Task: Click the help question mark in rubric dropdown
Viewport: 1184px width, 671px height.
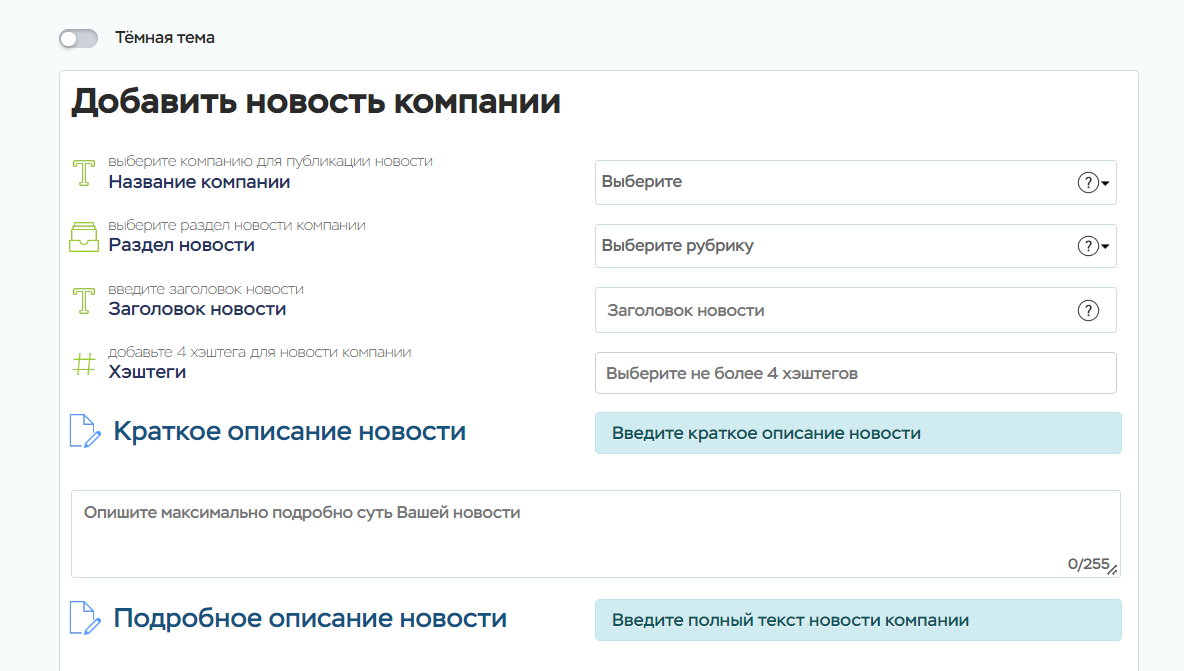Action: [x=1087, y=246]
